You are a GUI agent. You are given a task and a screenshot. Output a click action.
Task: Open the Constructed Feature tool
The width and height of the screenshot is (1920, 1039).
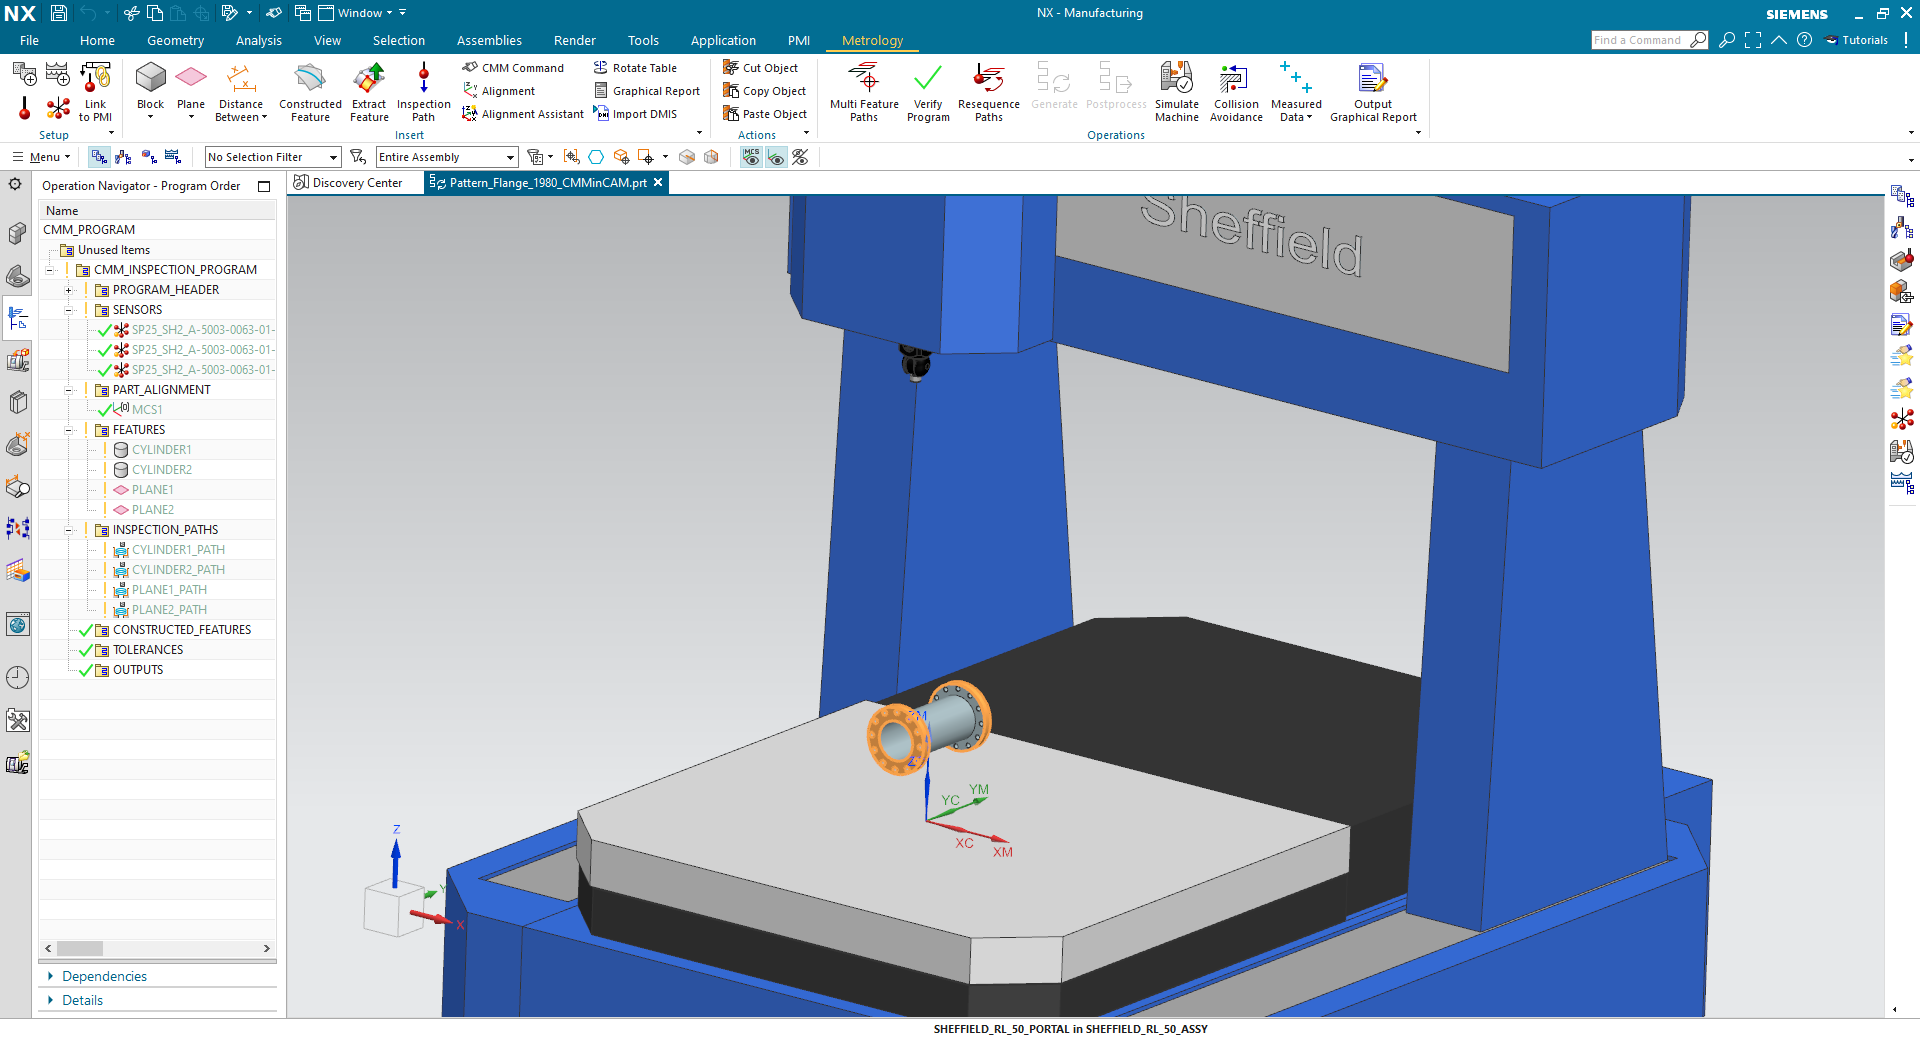click(x=310, y=90)
